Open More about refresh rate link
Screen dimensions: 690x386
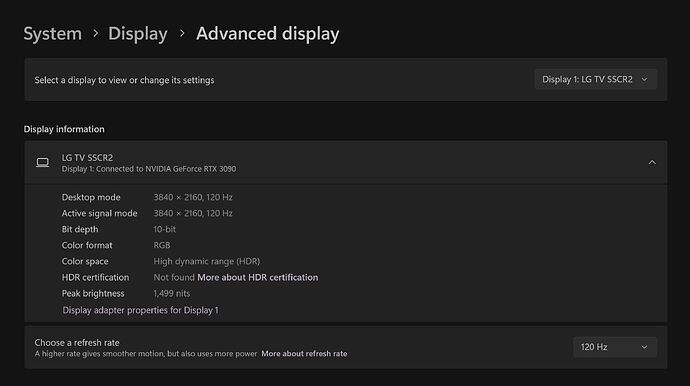[x=304, y=353]
